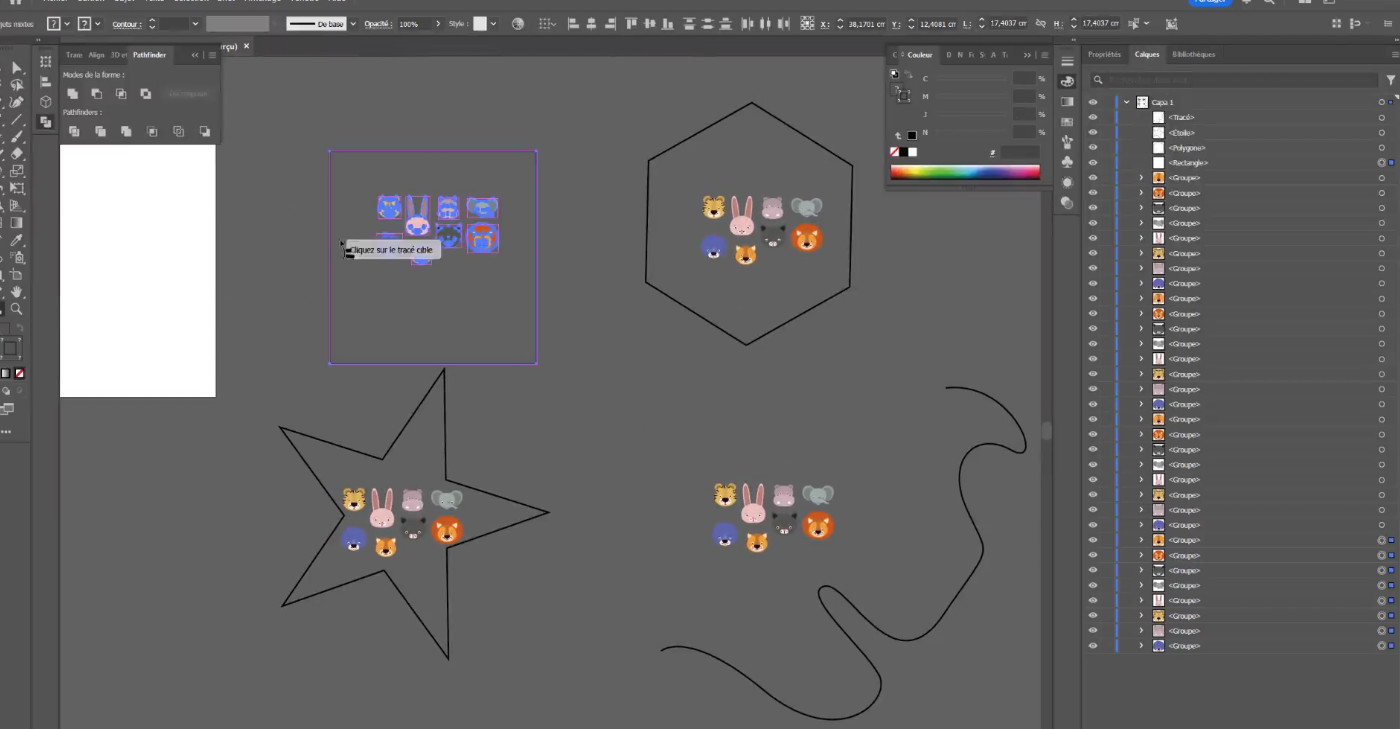
Task: Switch to the Align tab in Pathfinder group
Action: (x=96, y=55)
